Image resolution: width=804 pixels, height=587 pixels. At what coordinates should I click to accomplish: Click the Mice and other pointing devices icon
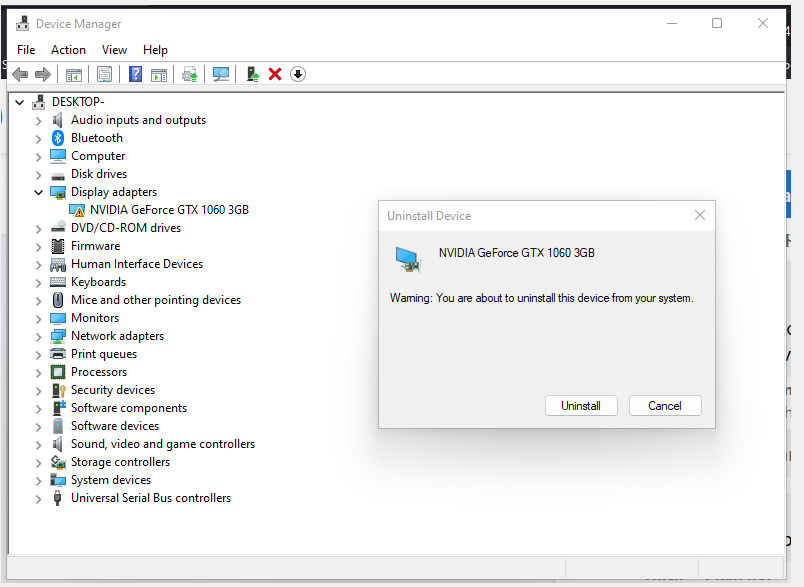point(58,300)
